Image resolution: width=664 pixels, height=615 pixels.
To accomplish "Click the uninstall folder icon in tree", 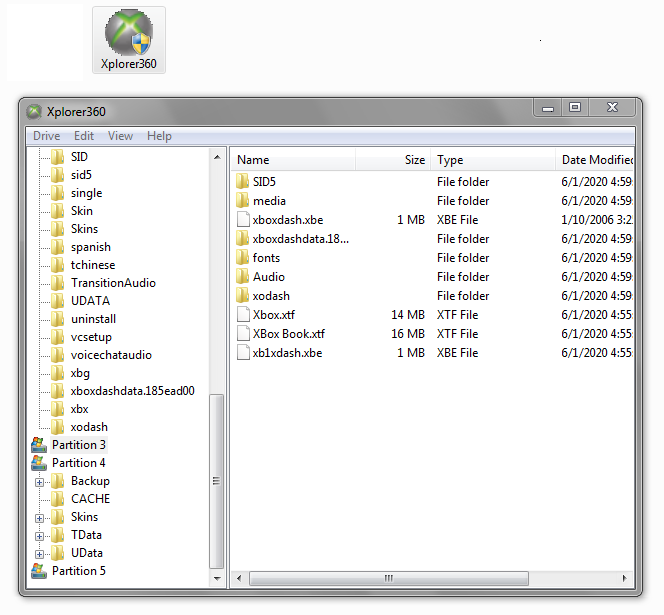I will click(x=58, y=319).
